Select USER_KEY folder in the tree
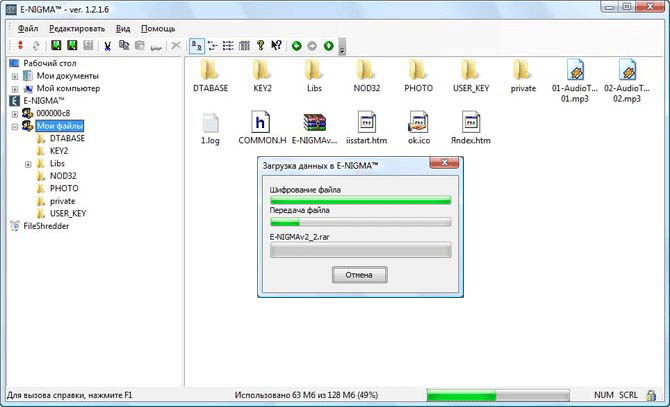 [68, 214]
